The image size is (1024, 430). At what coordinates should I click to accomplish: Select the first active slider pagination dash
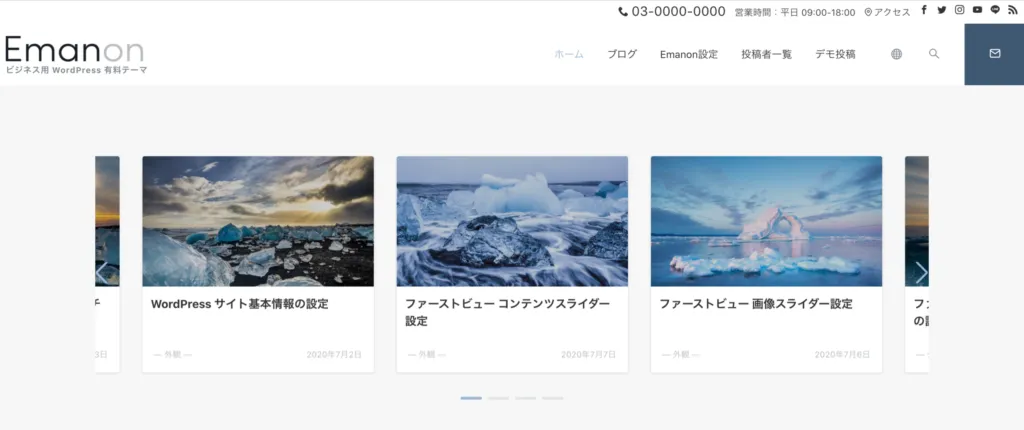click(471, 398)
